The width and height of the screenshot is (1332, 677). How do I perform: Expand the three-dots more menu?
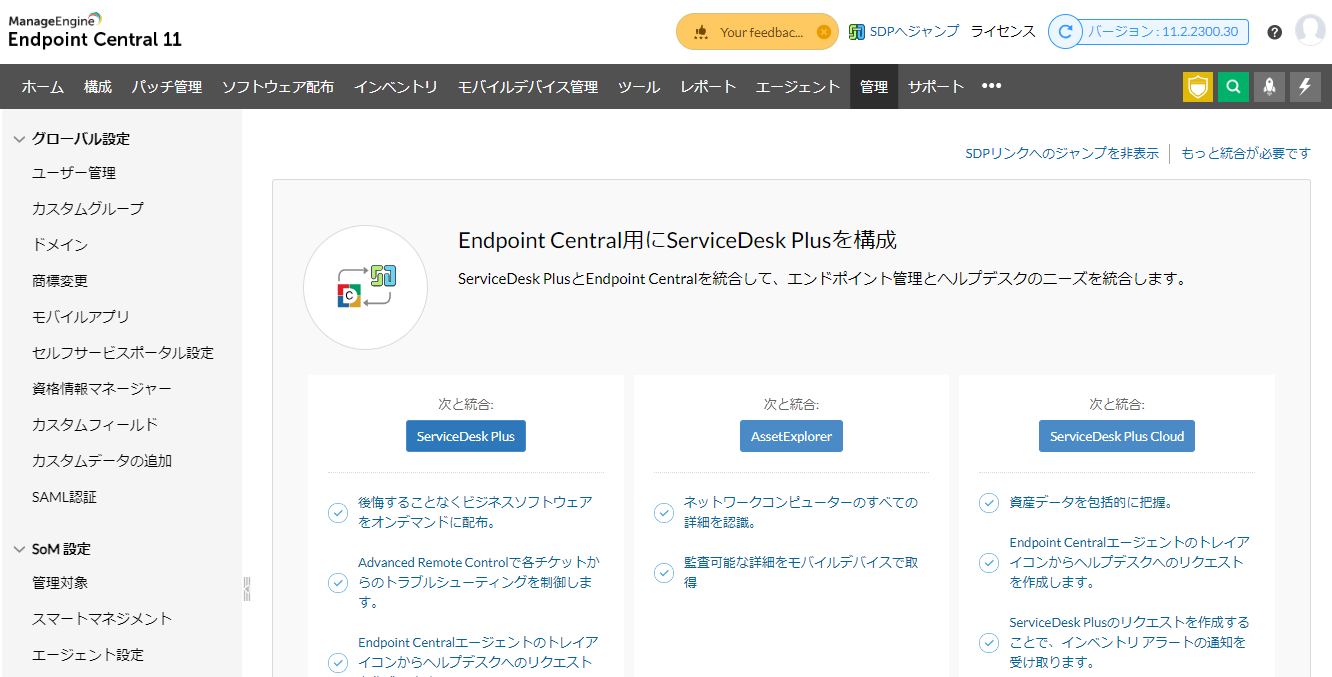pyautogui.click(x=991, y=86)
